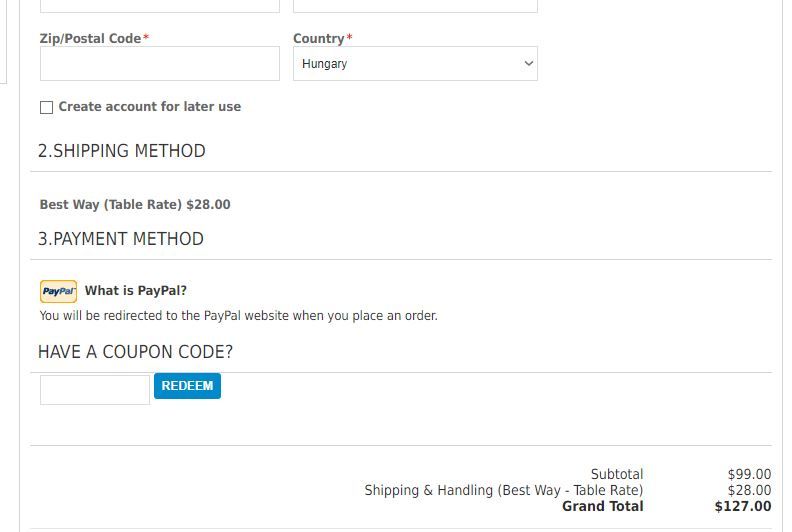This screenshot has height=532, width=792.
Task: Click inside the coupon code text box
Action: 95,390
